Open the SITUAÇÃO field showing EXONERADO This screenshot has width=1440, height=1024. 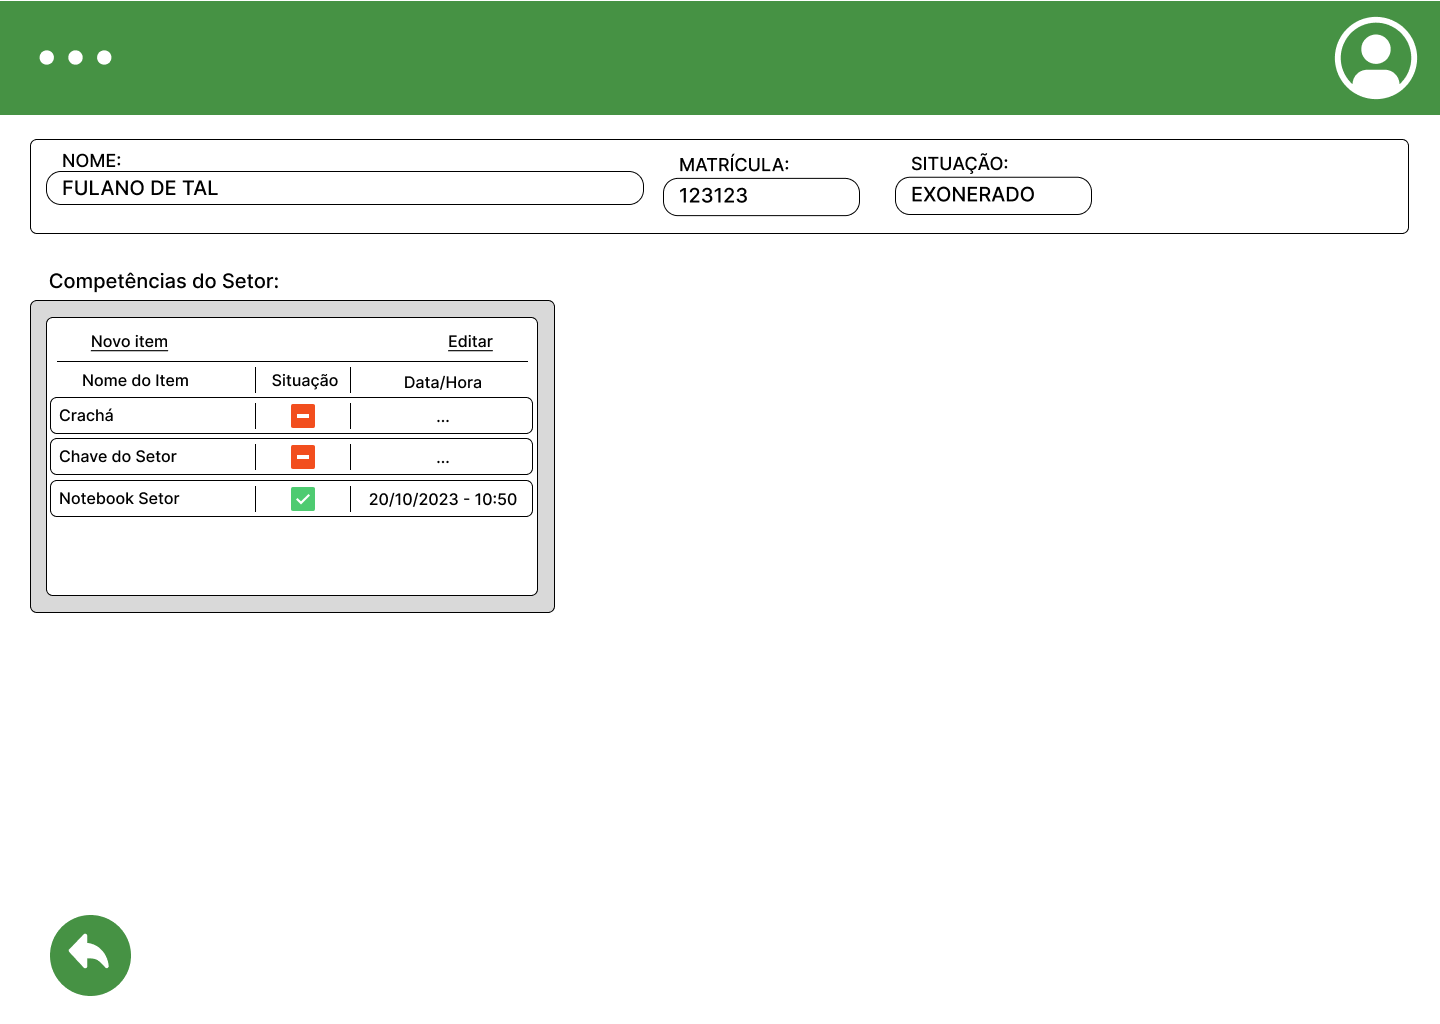pos(993,195)
